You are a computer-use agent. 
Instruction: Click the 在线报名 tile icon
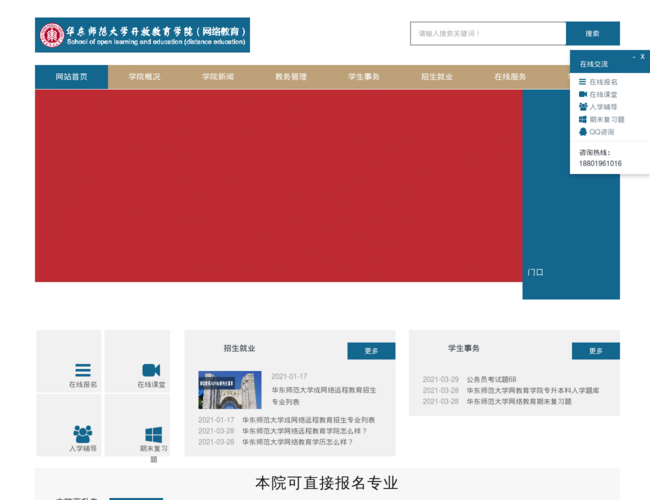[83, 370]
